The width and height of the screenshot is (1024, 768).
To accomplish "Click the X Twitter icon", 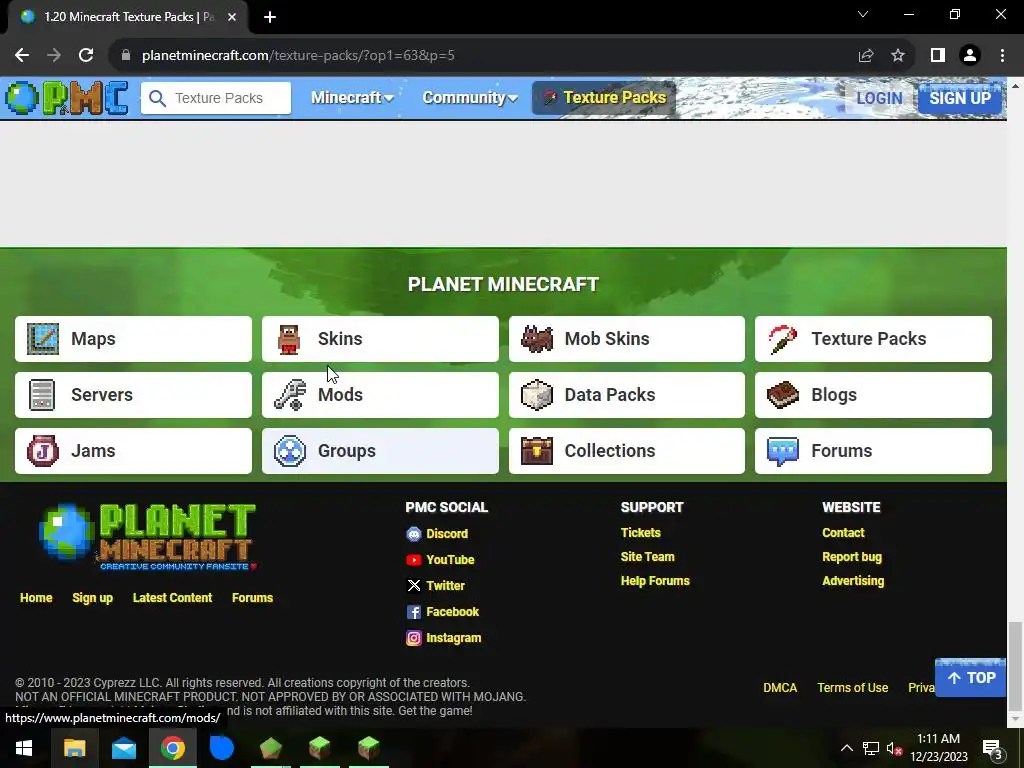I will click(x=413, y=586).
